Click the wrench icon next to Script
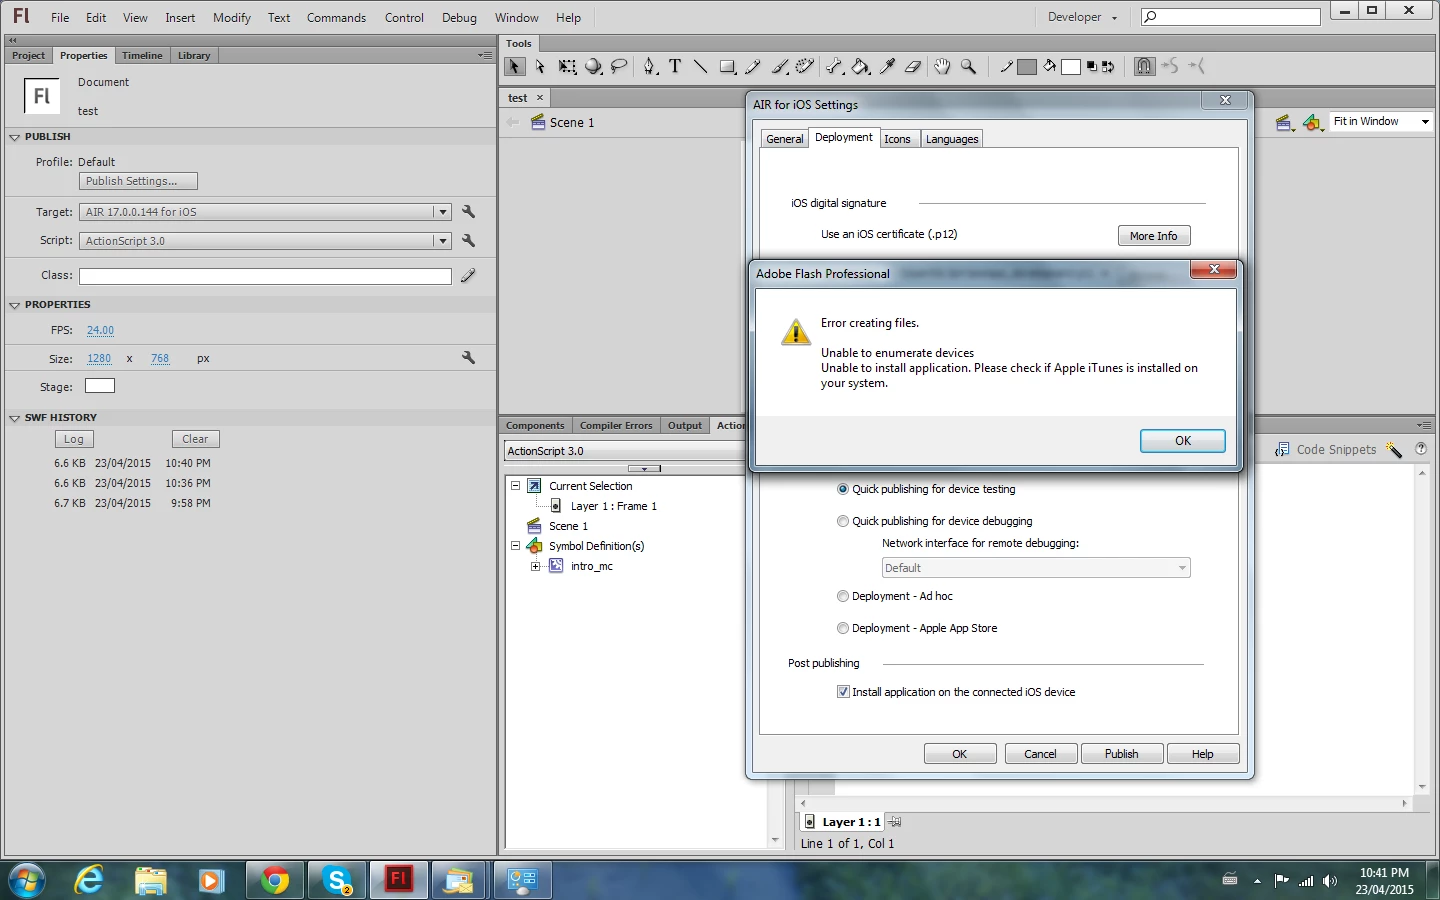The height and width of the screenshot is (900, 1440). tap(468, 241)
